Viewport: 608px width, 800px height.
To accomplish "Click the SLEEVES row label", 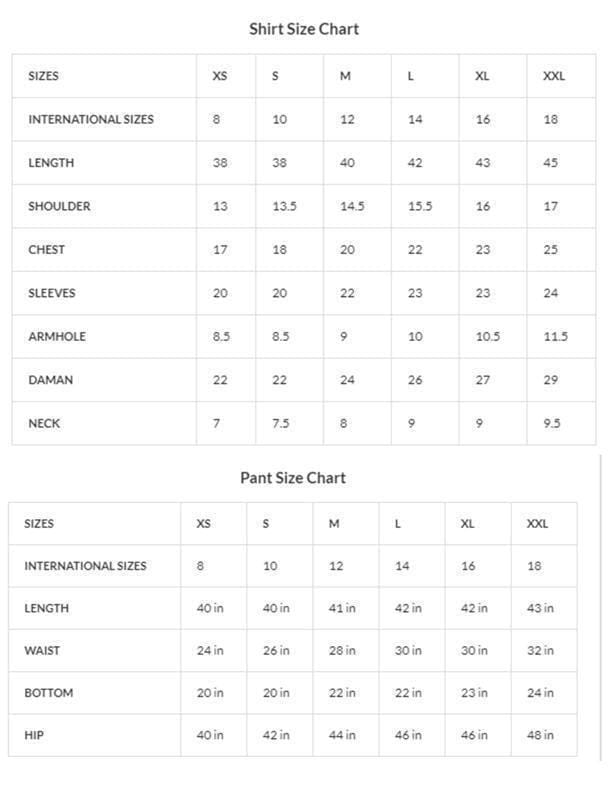I will point(52,293).
